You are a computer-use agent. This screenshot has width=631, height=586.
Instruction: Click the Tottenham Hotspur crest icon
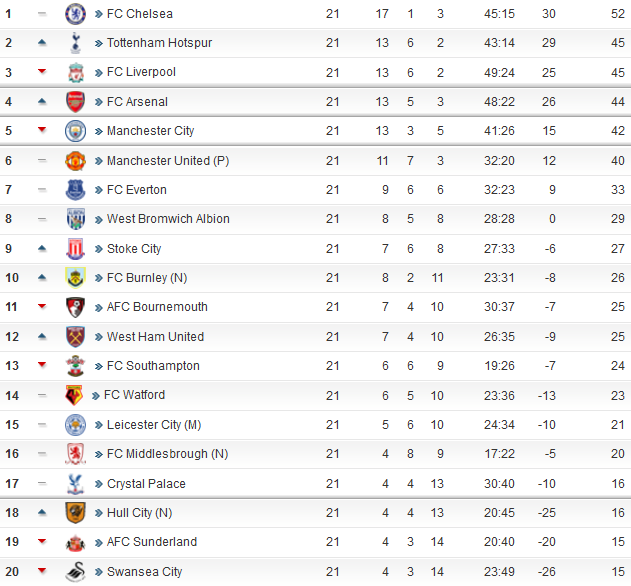(75, 43)
